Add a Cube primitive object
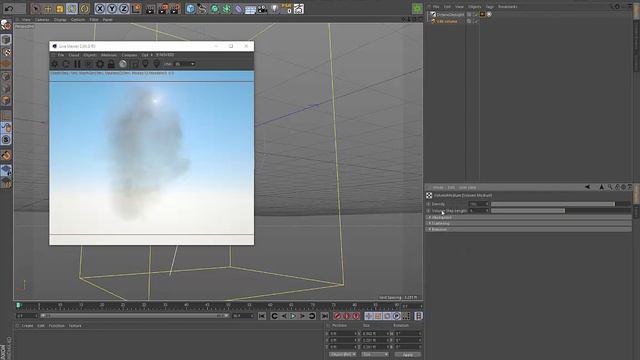This screenshot has height=360, width=640. (190, 9)
